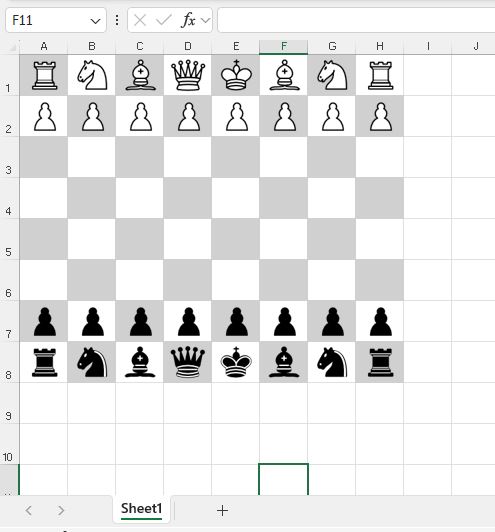Click the Cancel X formula button
This screenshot has height=532, width=495.
[x=140, y=20]
